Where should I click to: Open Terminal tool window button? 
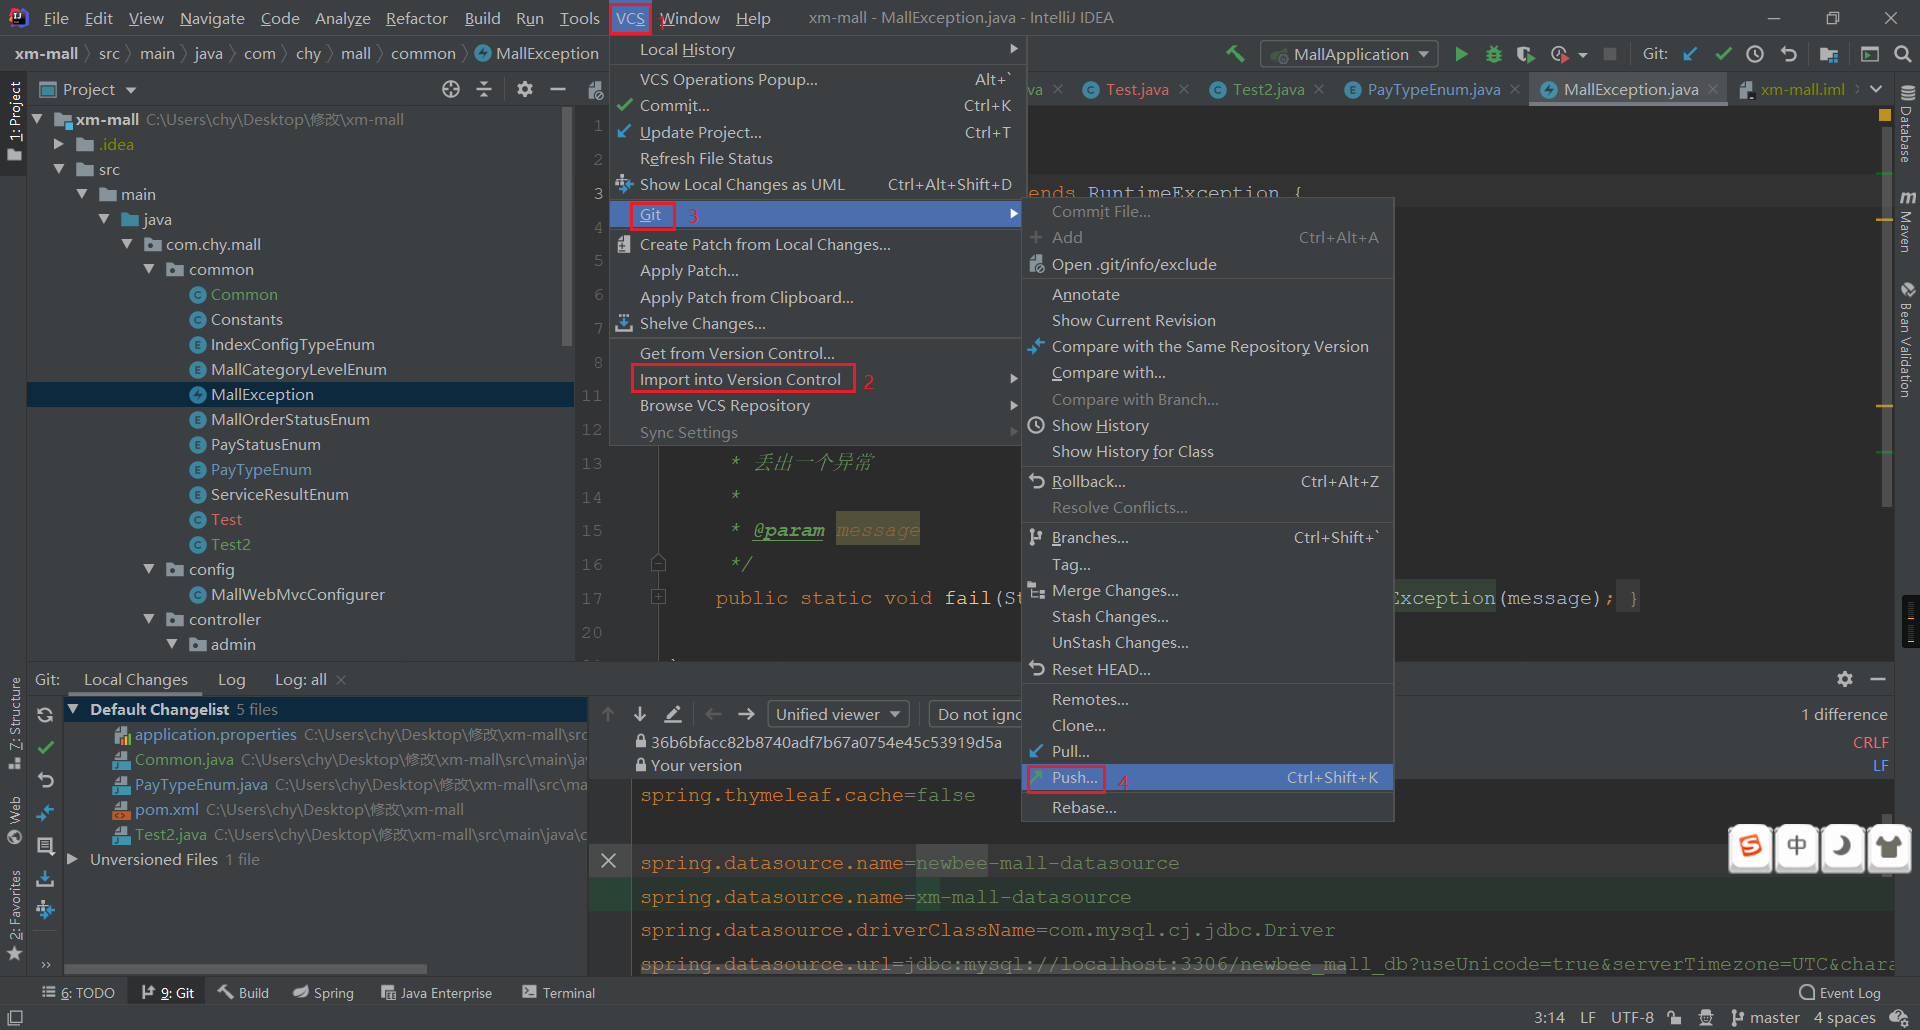[x=559, y=992]
